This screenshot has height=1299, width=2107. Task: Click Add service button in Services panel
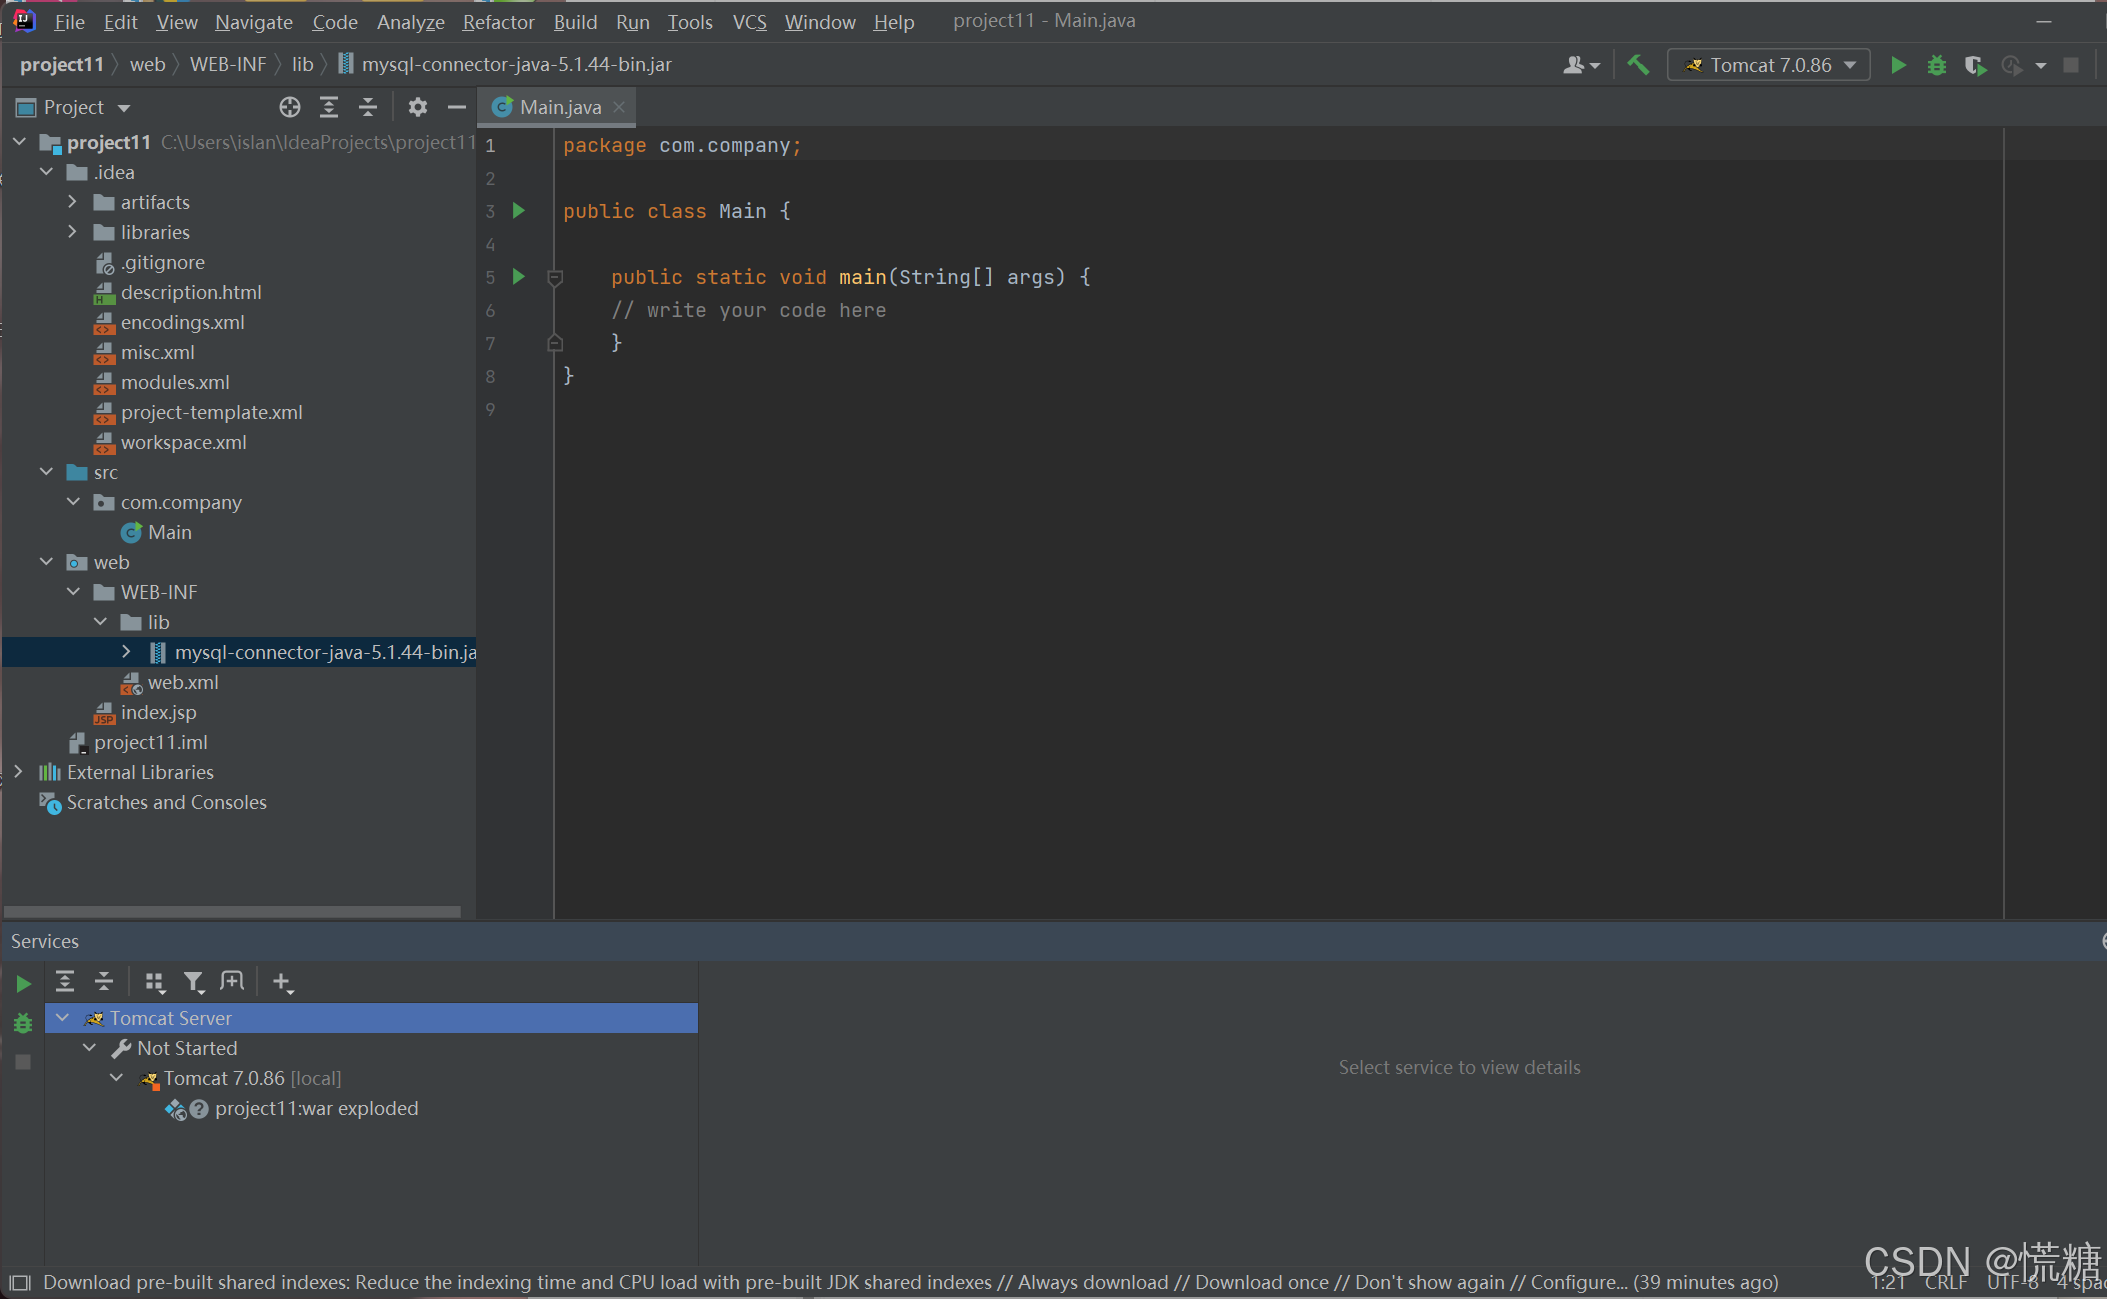pyautogui.click(x=281, y=981)
